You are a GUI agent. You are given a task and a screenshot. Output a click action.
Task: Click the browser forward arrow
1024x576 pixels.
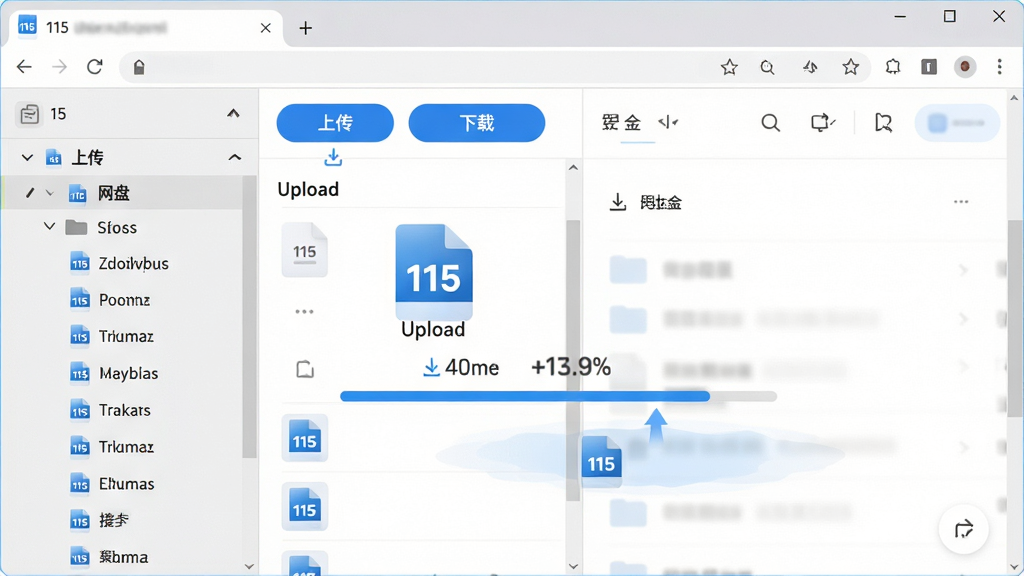pos(59,67)
